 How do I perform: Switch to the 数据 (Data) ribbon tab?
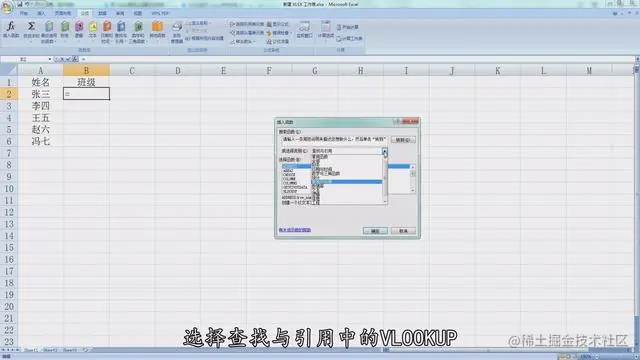click(x=102, y=13)
